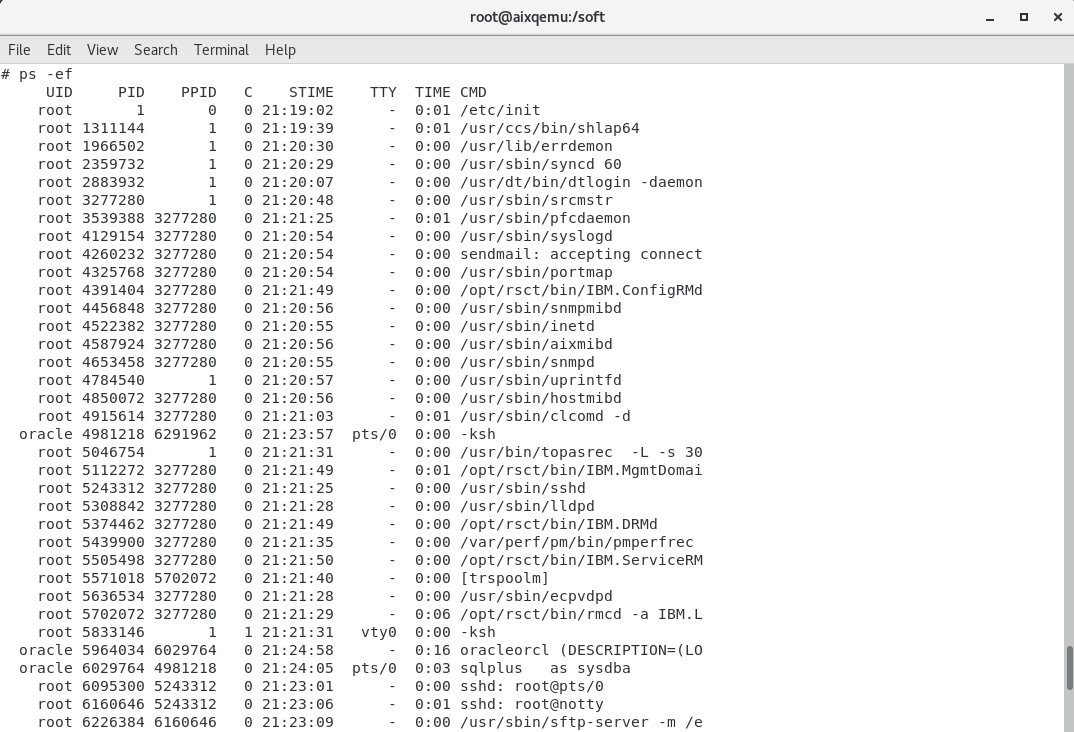
Task: Open the Help menu
Action: point(280,49)
